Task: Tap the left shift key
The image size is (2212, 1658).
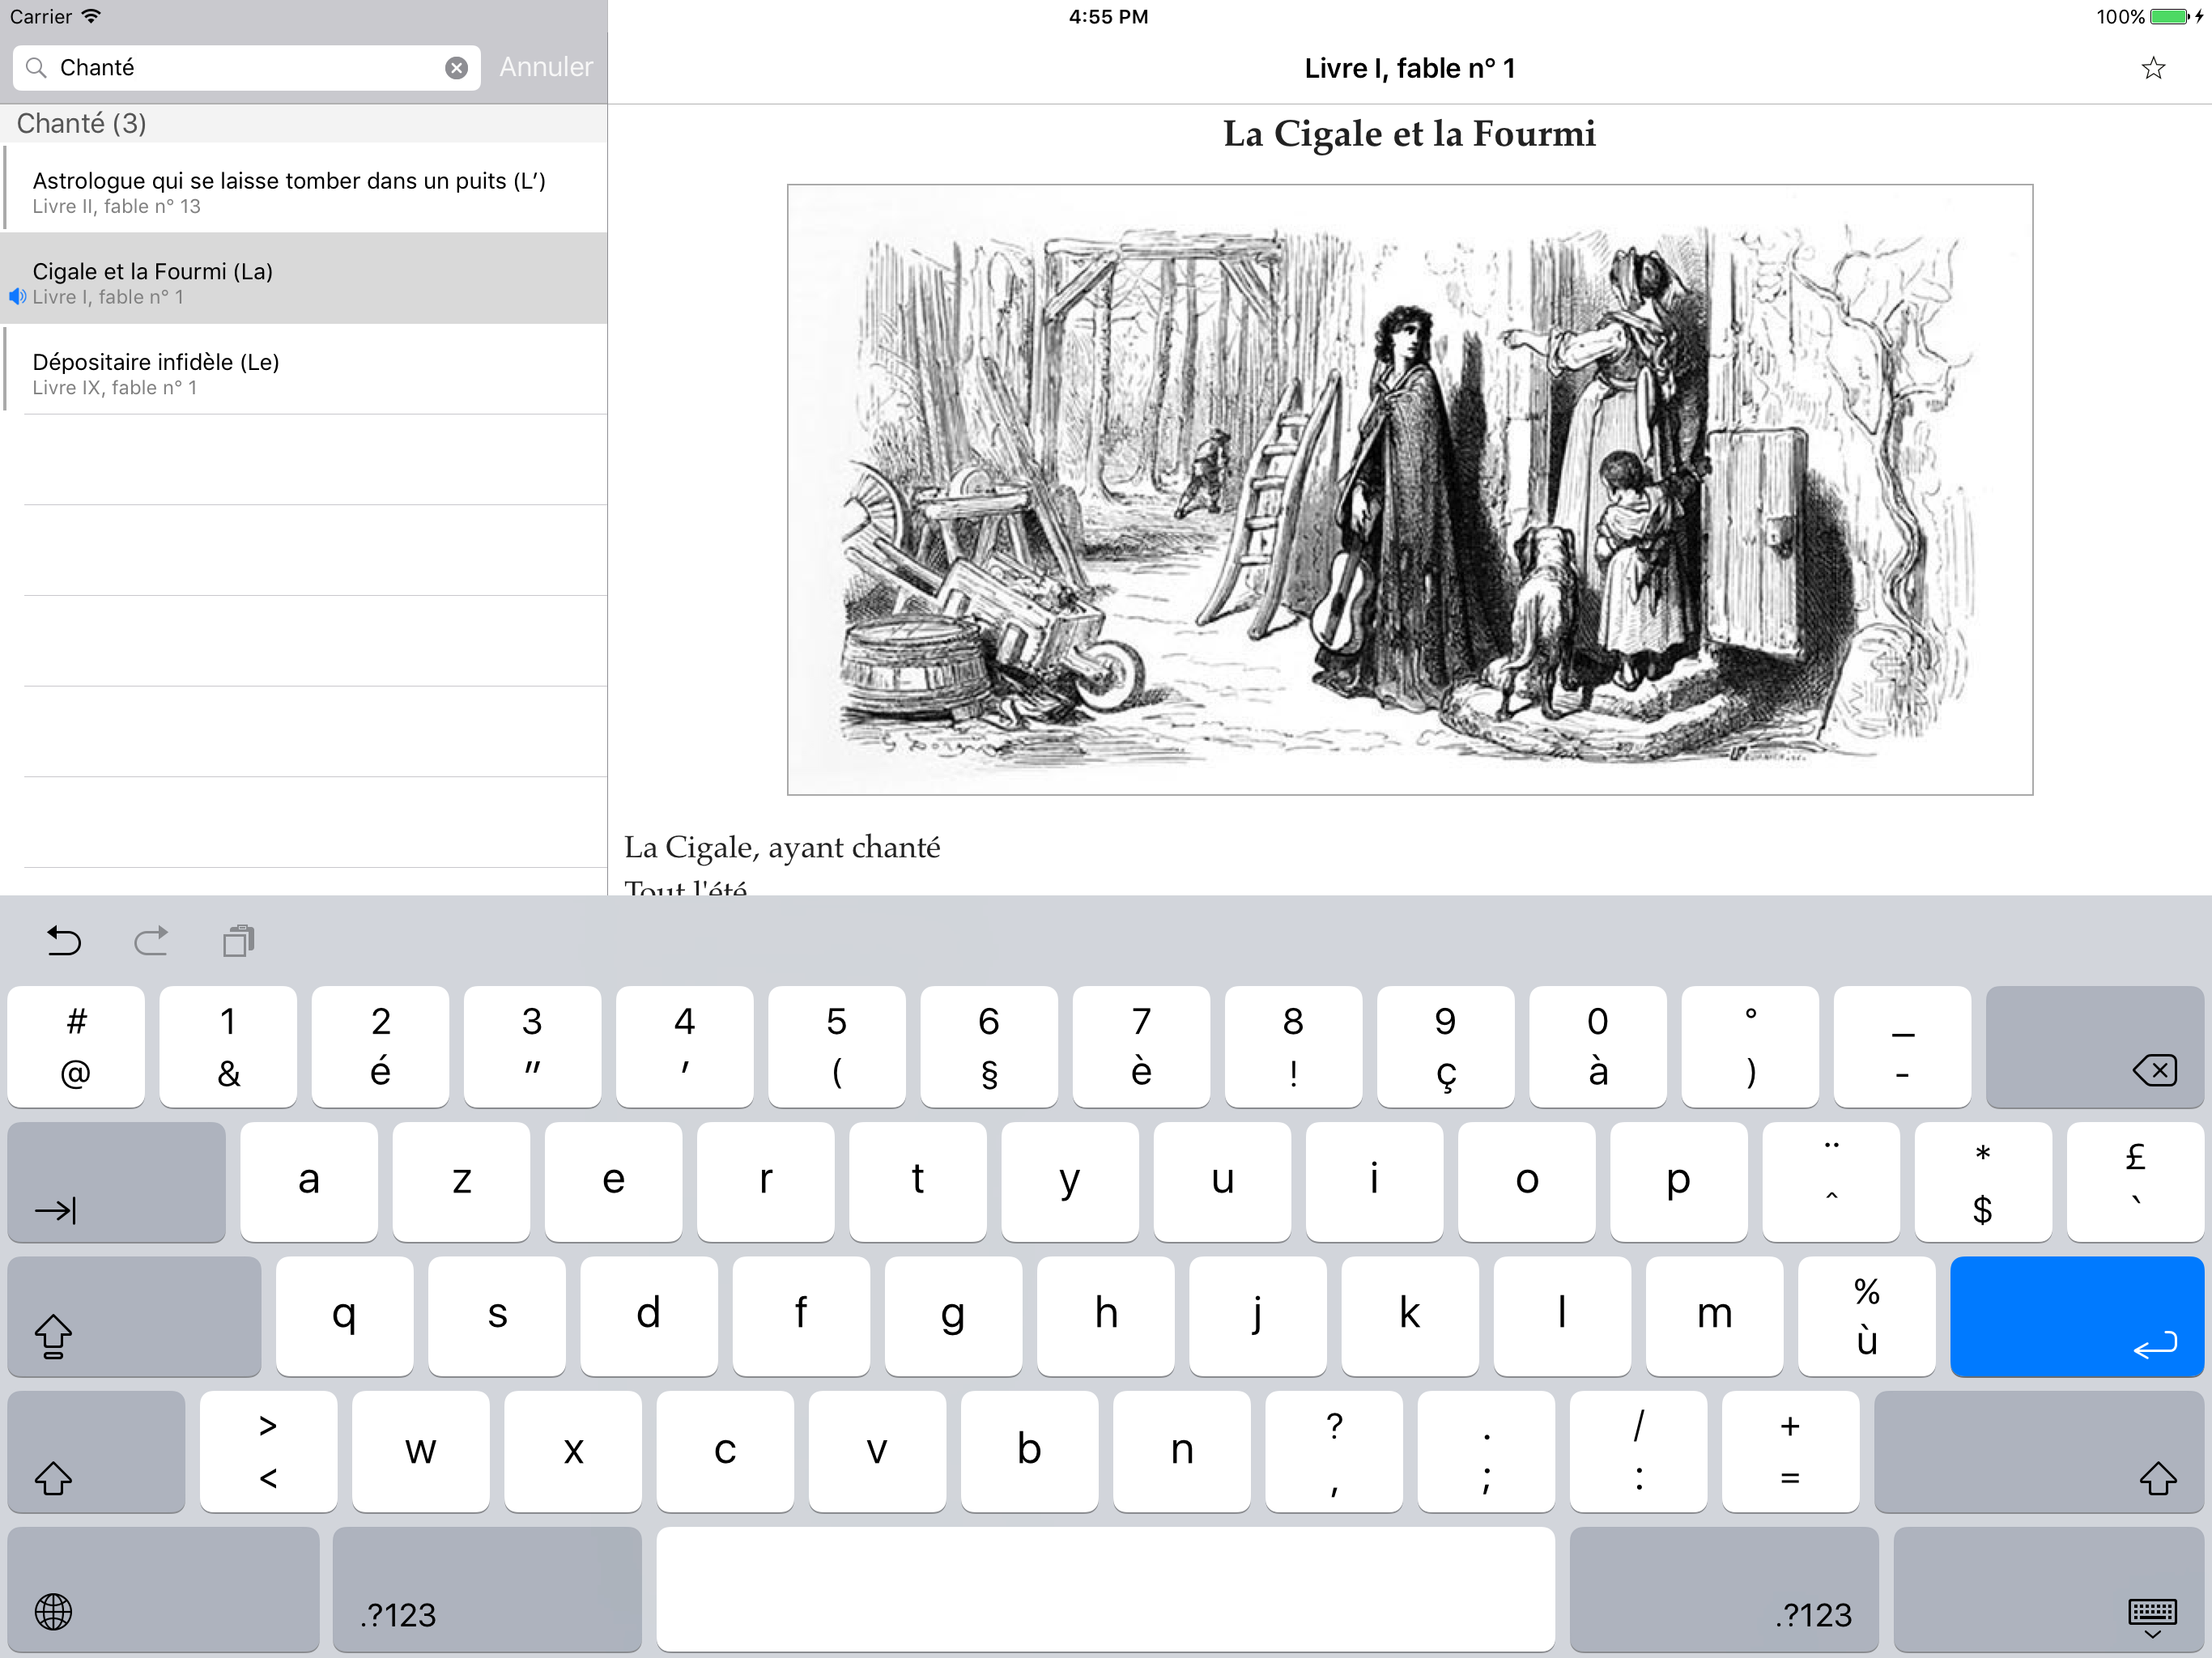Action: pyautogui.click(x=96, y=1451)
